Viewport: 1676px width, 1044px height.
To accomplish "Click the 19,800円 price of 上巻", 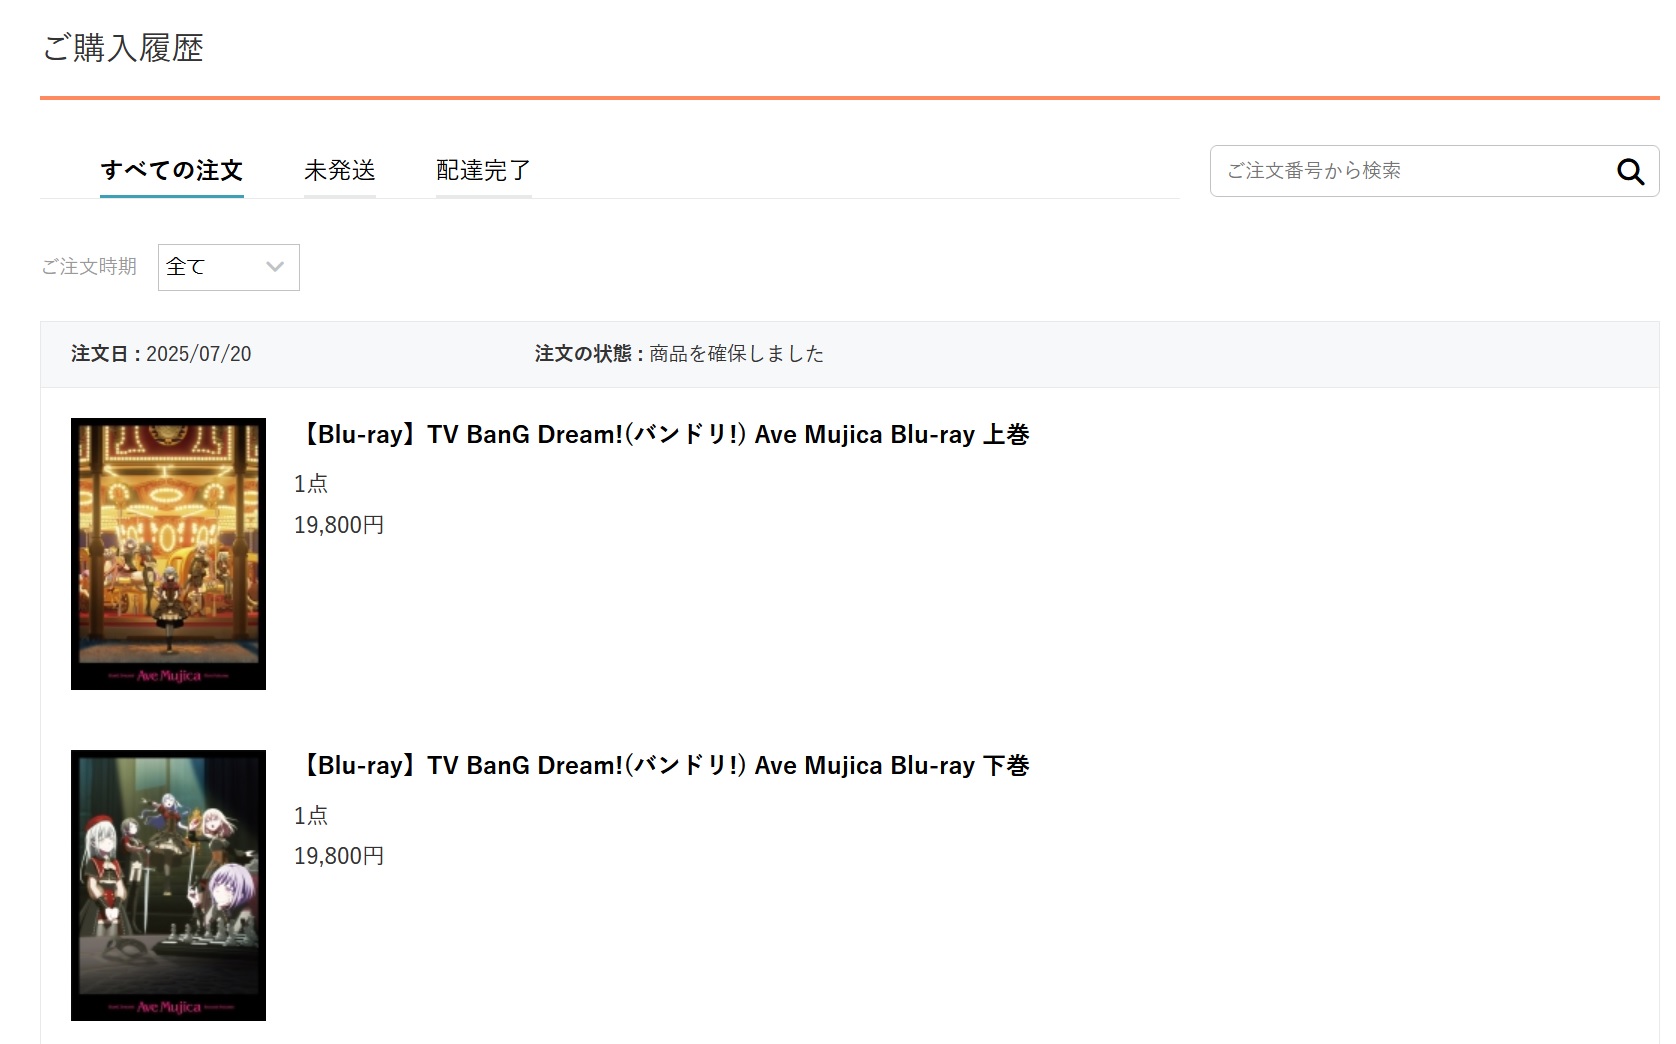I will [339, 525].
